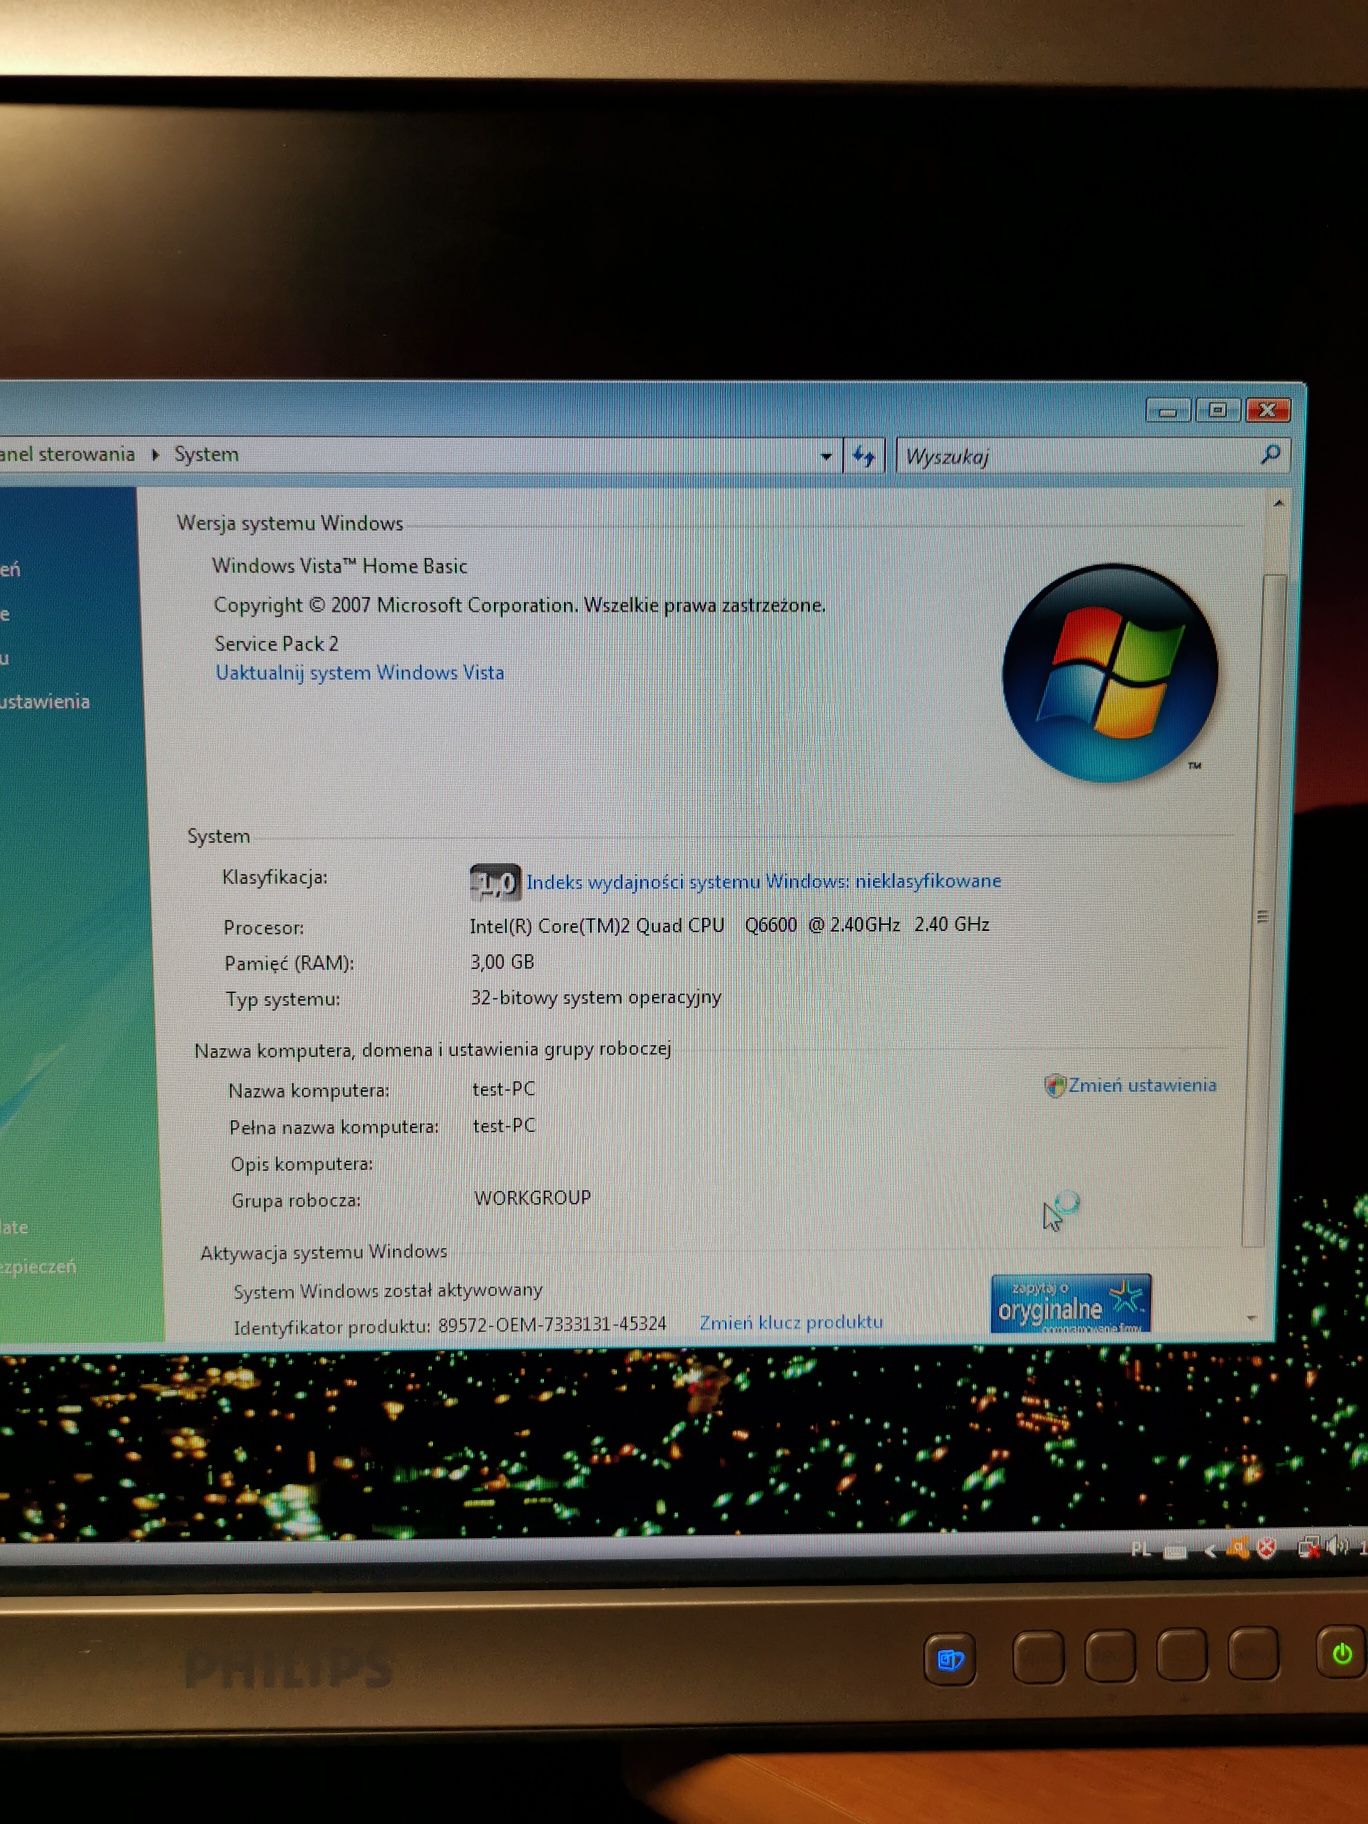The width and height of the screenshot is (1368, 1824).
Task: Click the oryginalne genuine software badge
Action: 1071,1303
